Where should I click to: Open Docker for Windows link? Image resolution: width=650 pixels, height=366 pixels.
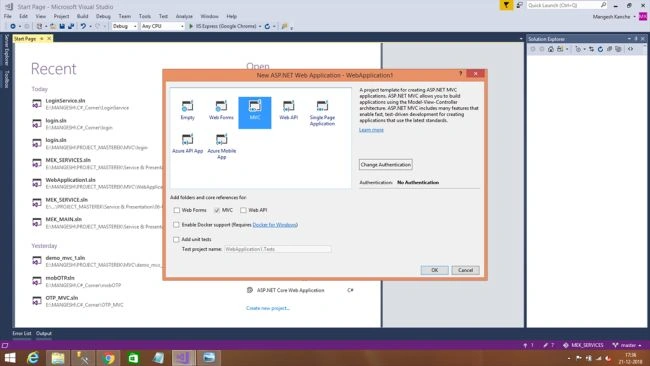point(275,225)
